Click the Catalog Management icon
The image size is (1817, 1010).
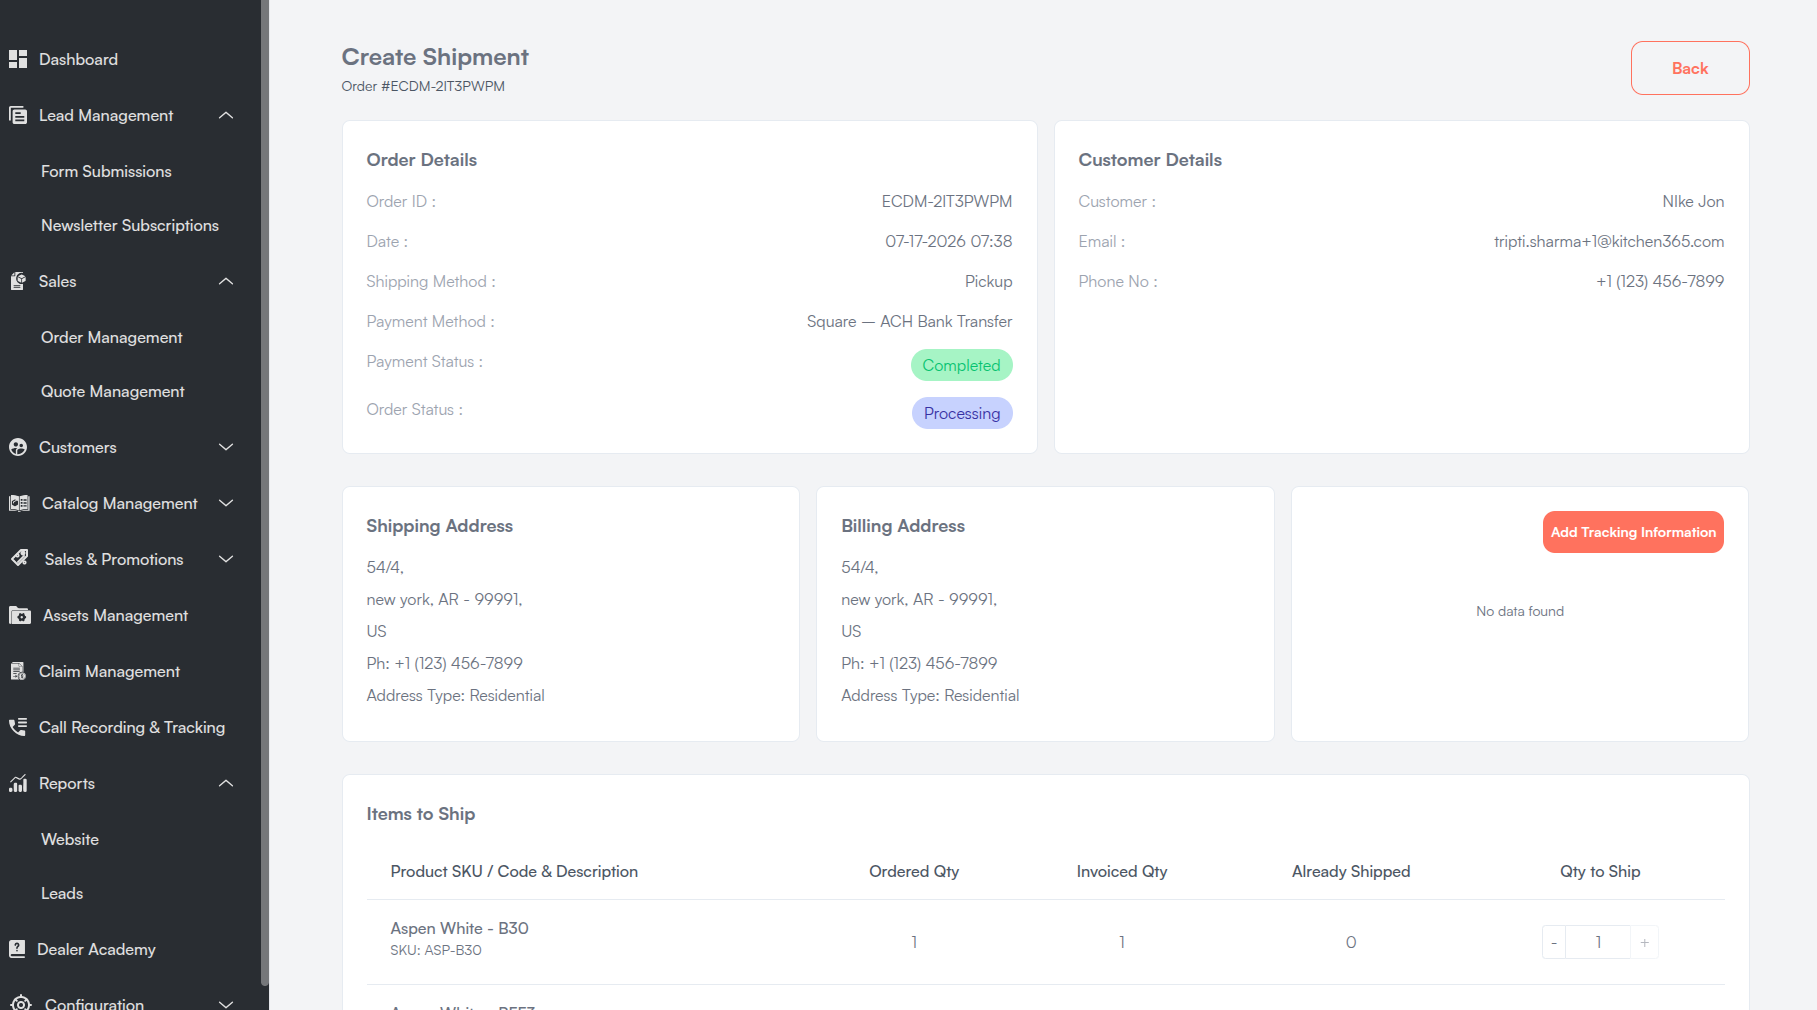19,503
